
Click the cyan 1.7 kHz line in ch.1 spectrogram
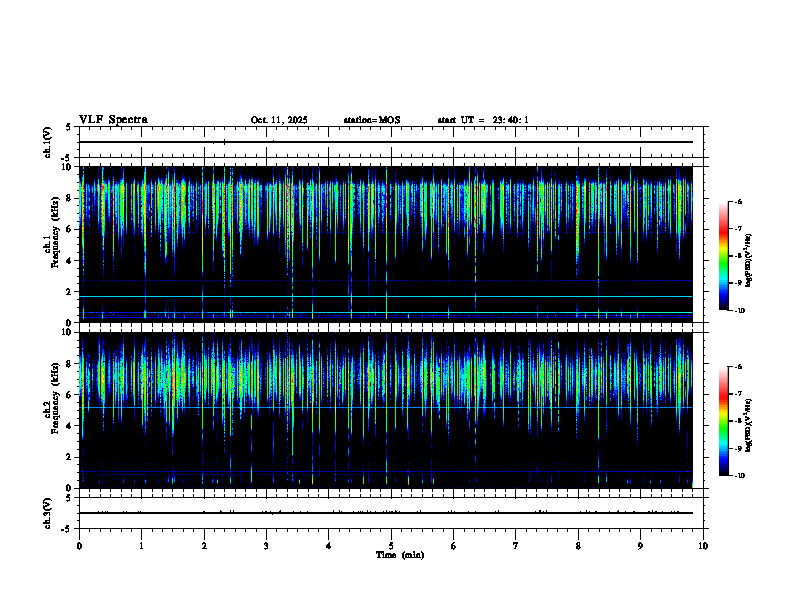pos(386,296)
